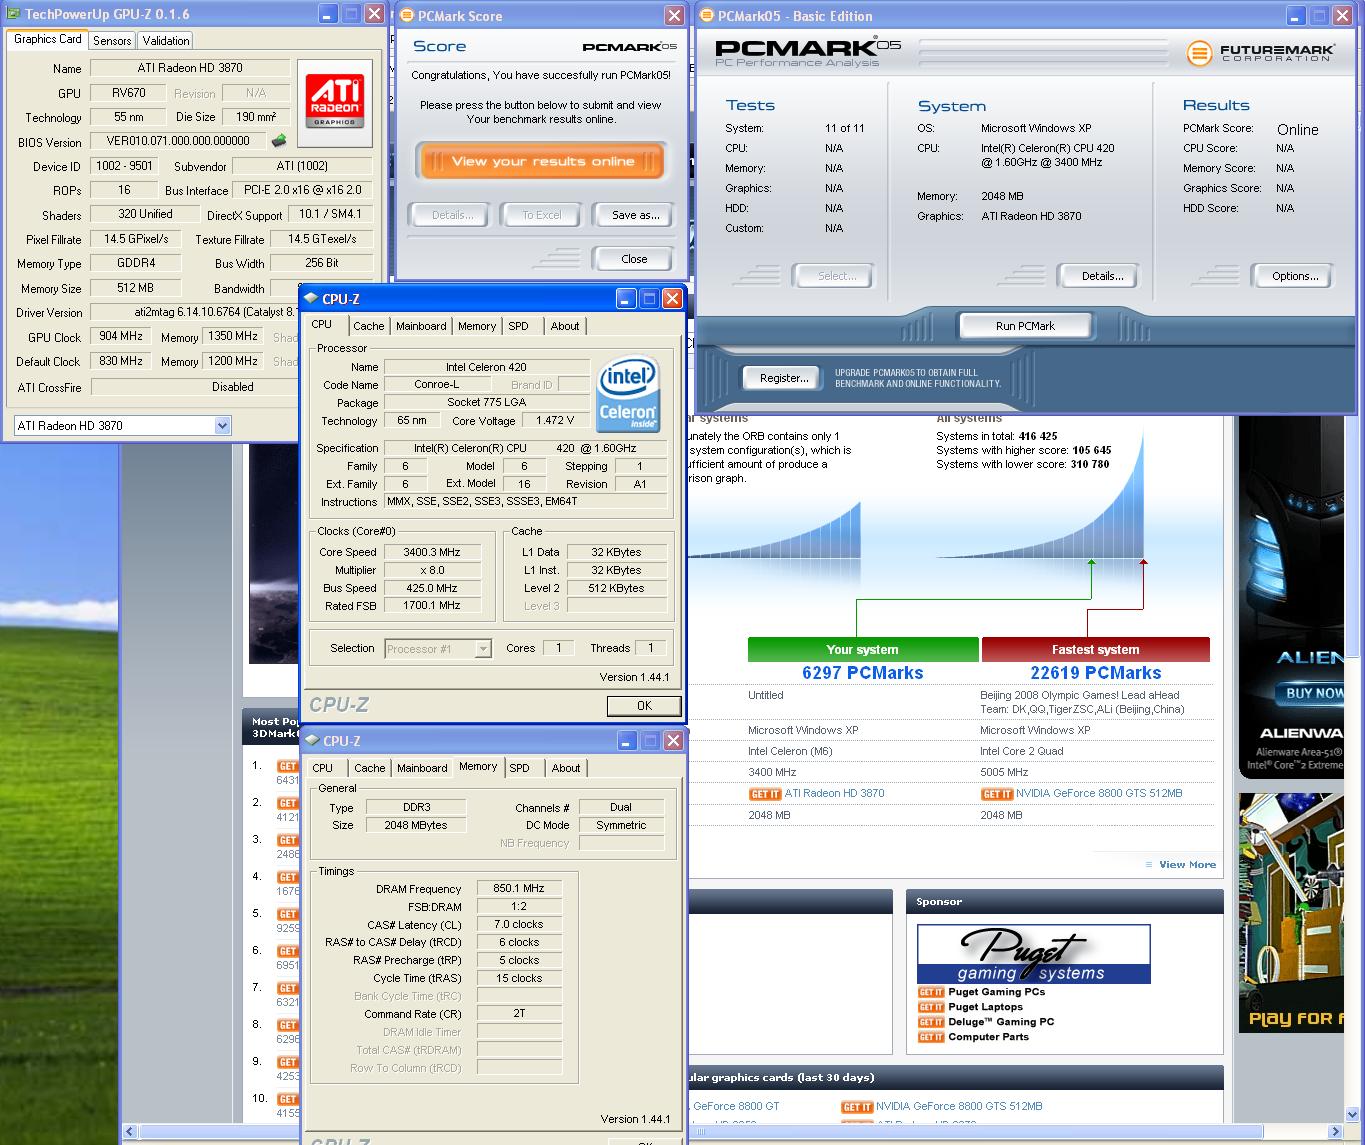Screen dimensions: 1365x1145
Task: Open NVIDIA GeForce 8800 GTS 512MB link under fastest system
Action: click(1099, 794)
